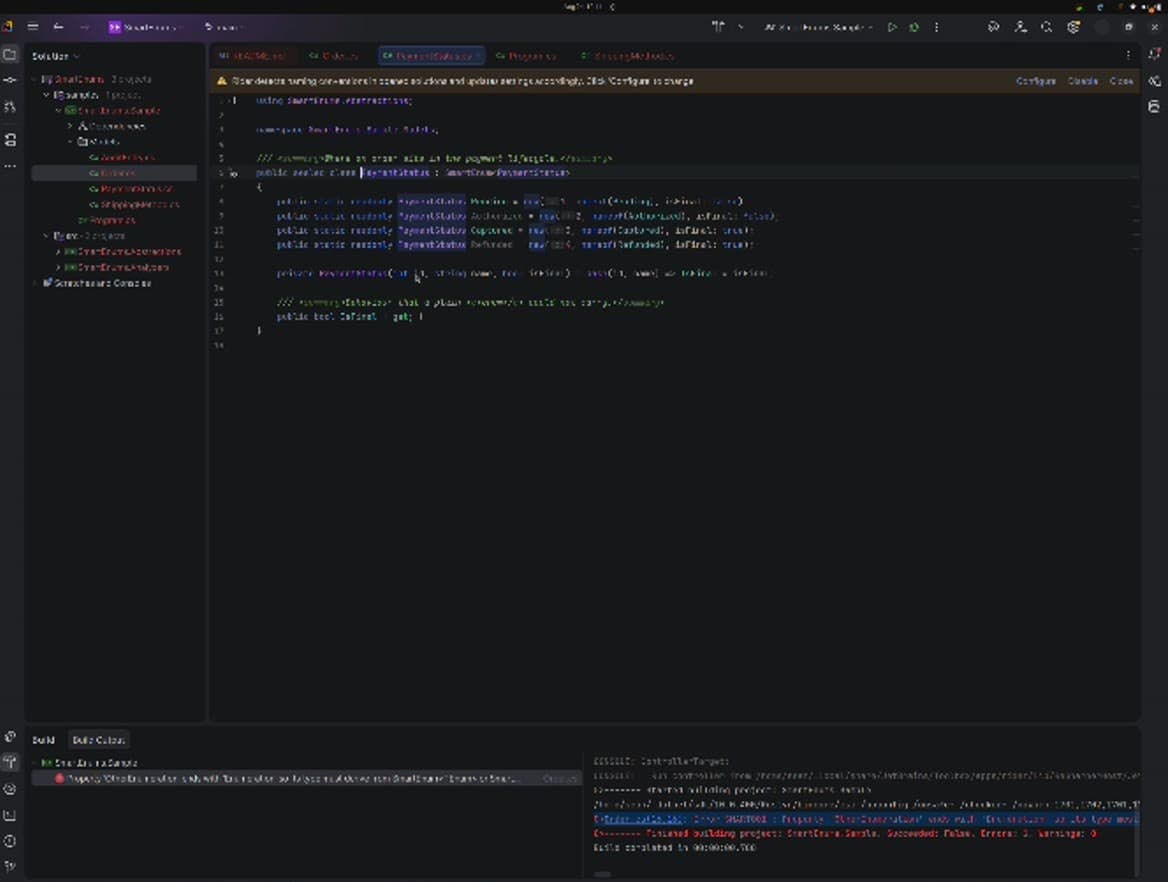Open the Terminal icon in bottom-left sidebar

[10, 816]
